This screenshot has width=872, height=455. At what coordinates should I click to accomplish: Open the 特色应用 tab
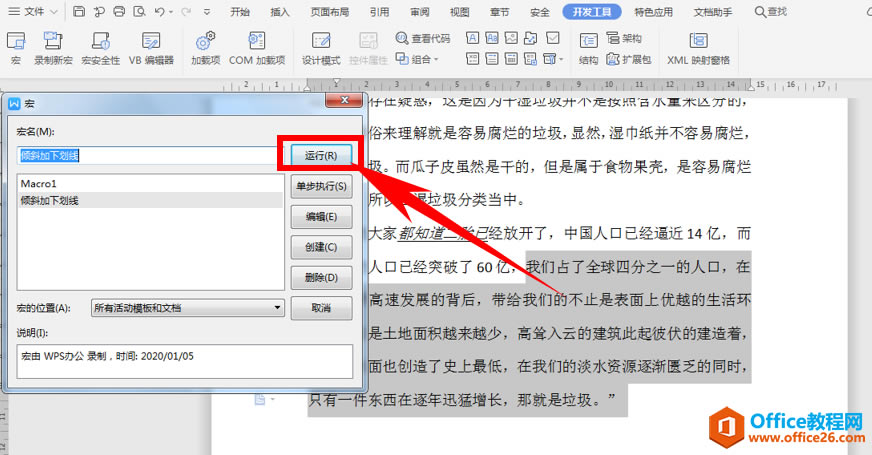coord(653,12)
